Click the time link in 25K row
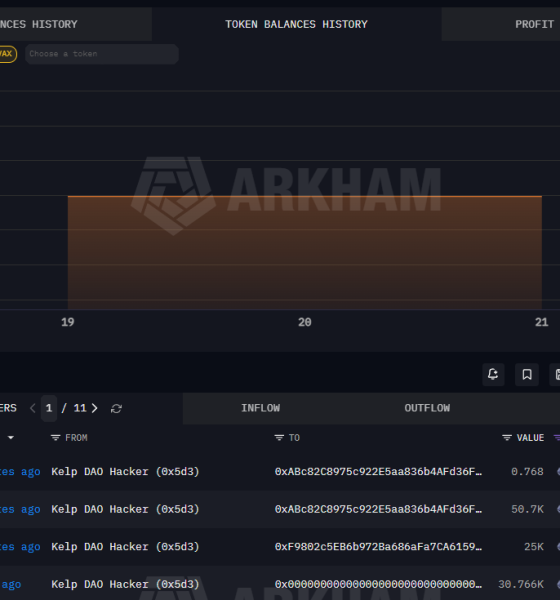Viewport: 560px width, 600px height. tap(20, 546)
